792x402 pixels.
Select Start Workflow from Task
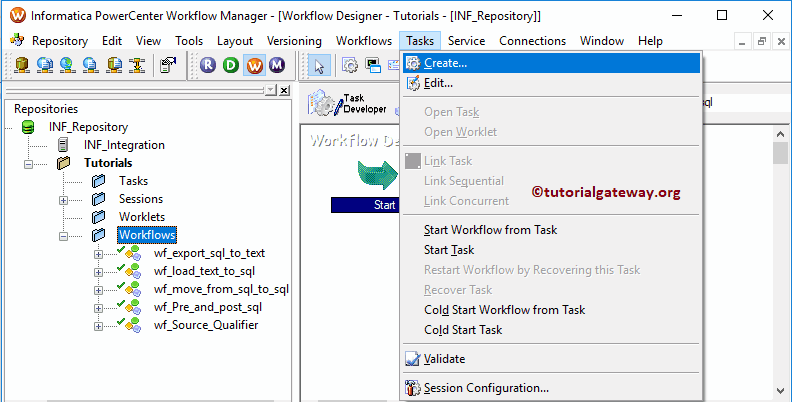(x=551, y=230)
